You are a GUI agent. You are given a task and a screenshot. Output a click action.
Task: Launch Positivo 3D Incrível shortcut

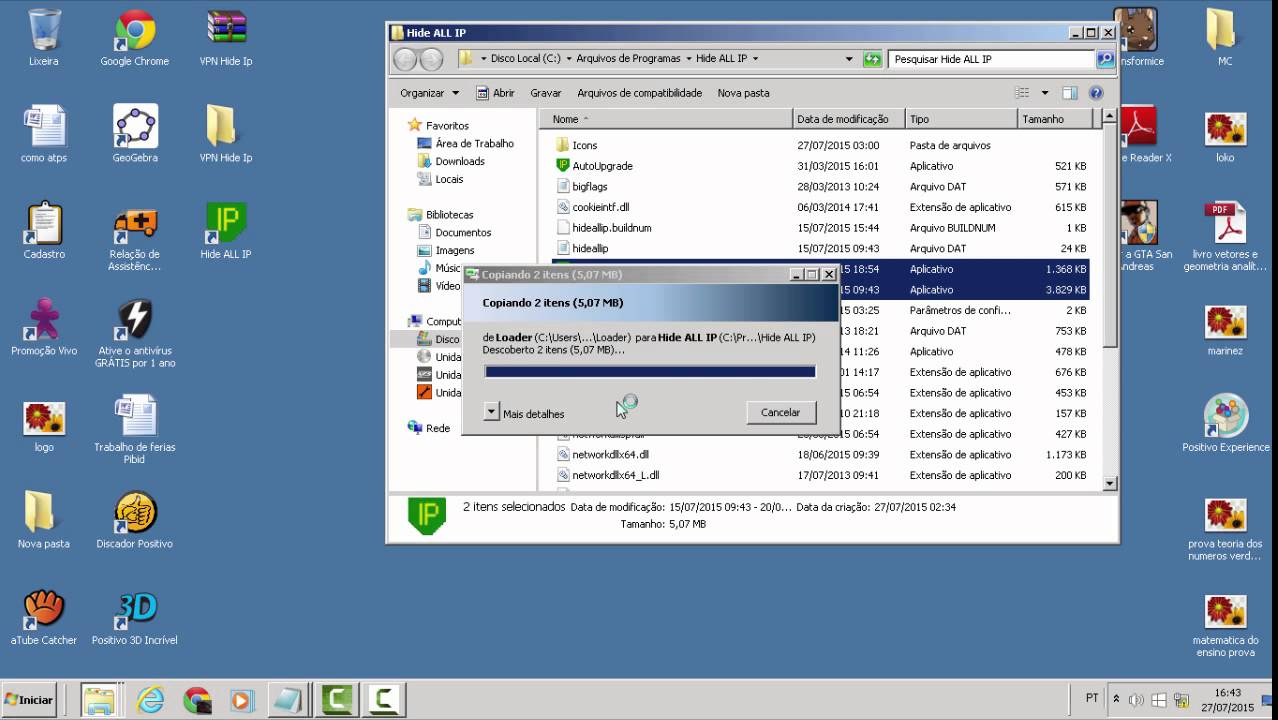(135, 618)
